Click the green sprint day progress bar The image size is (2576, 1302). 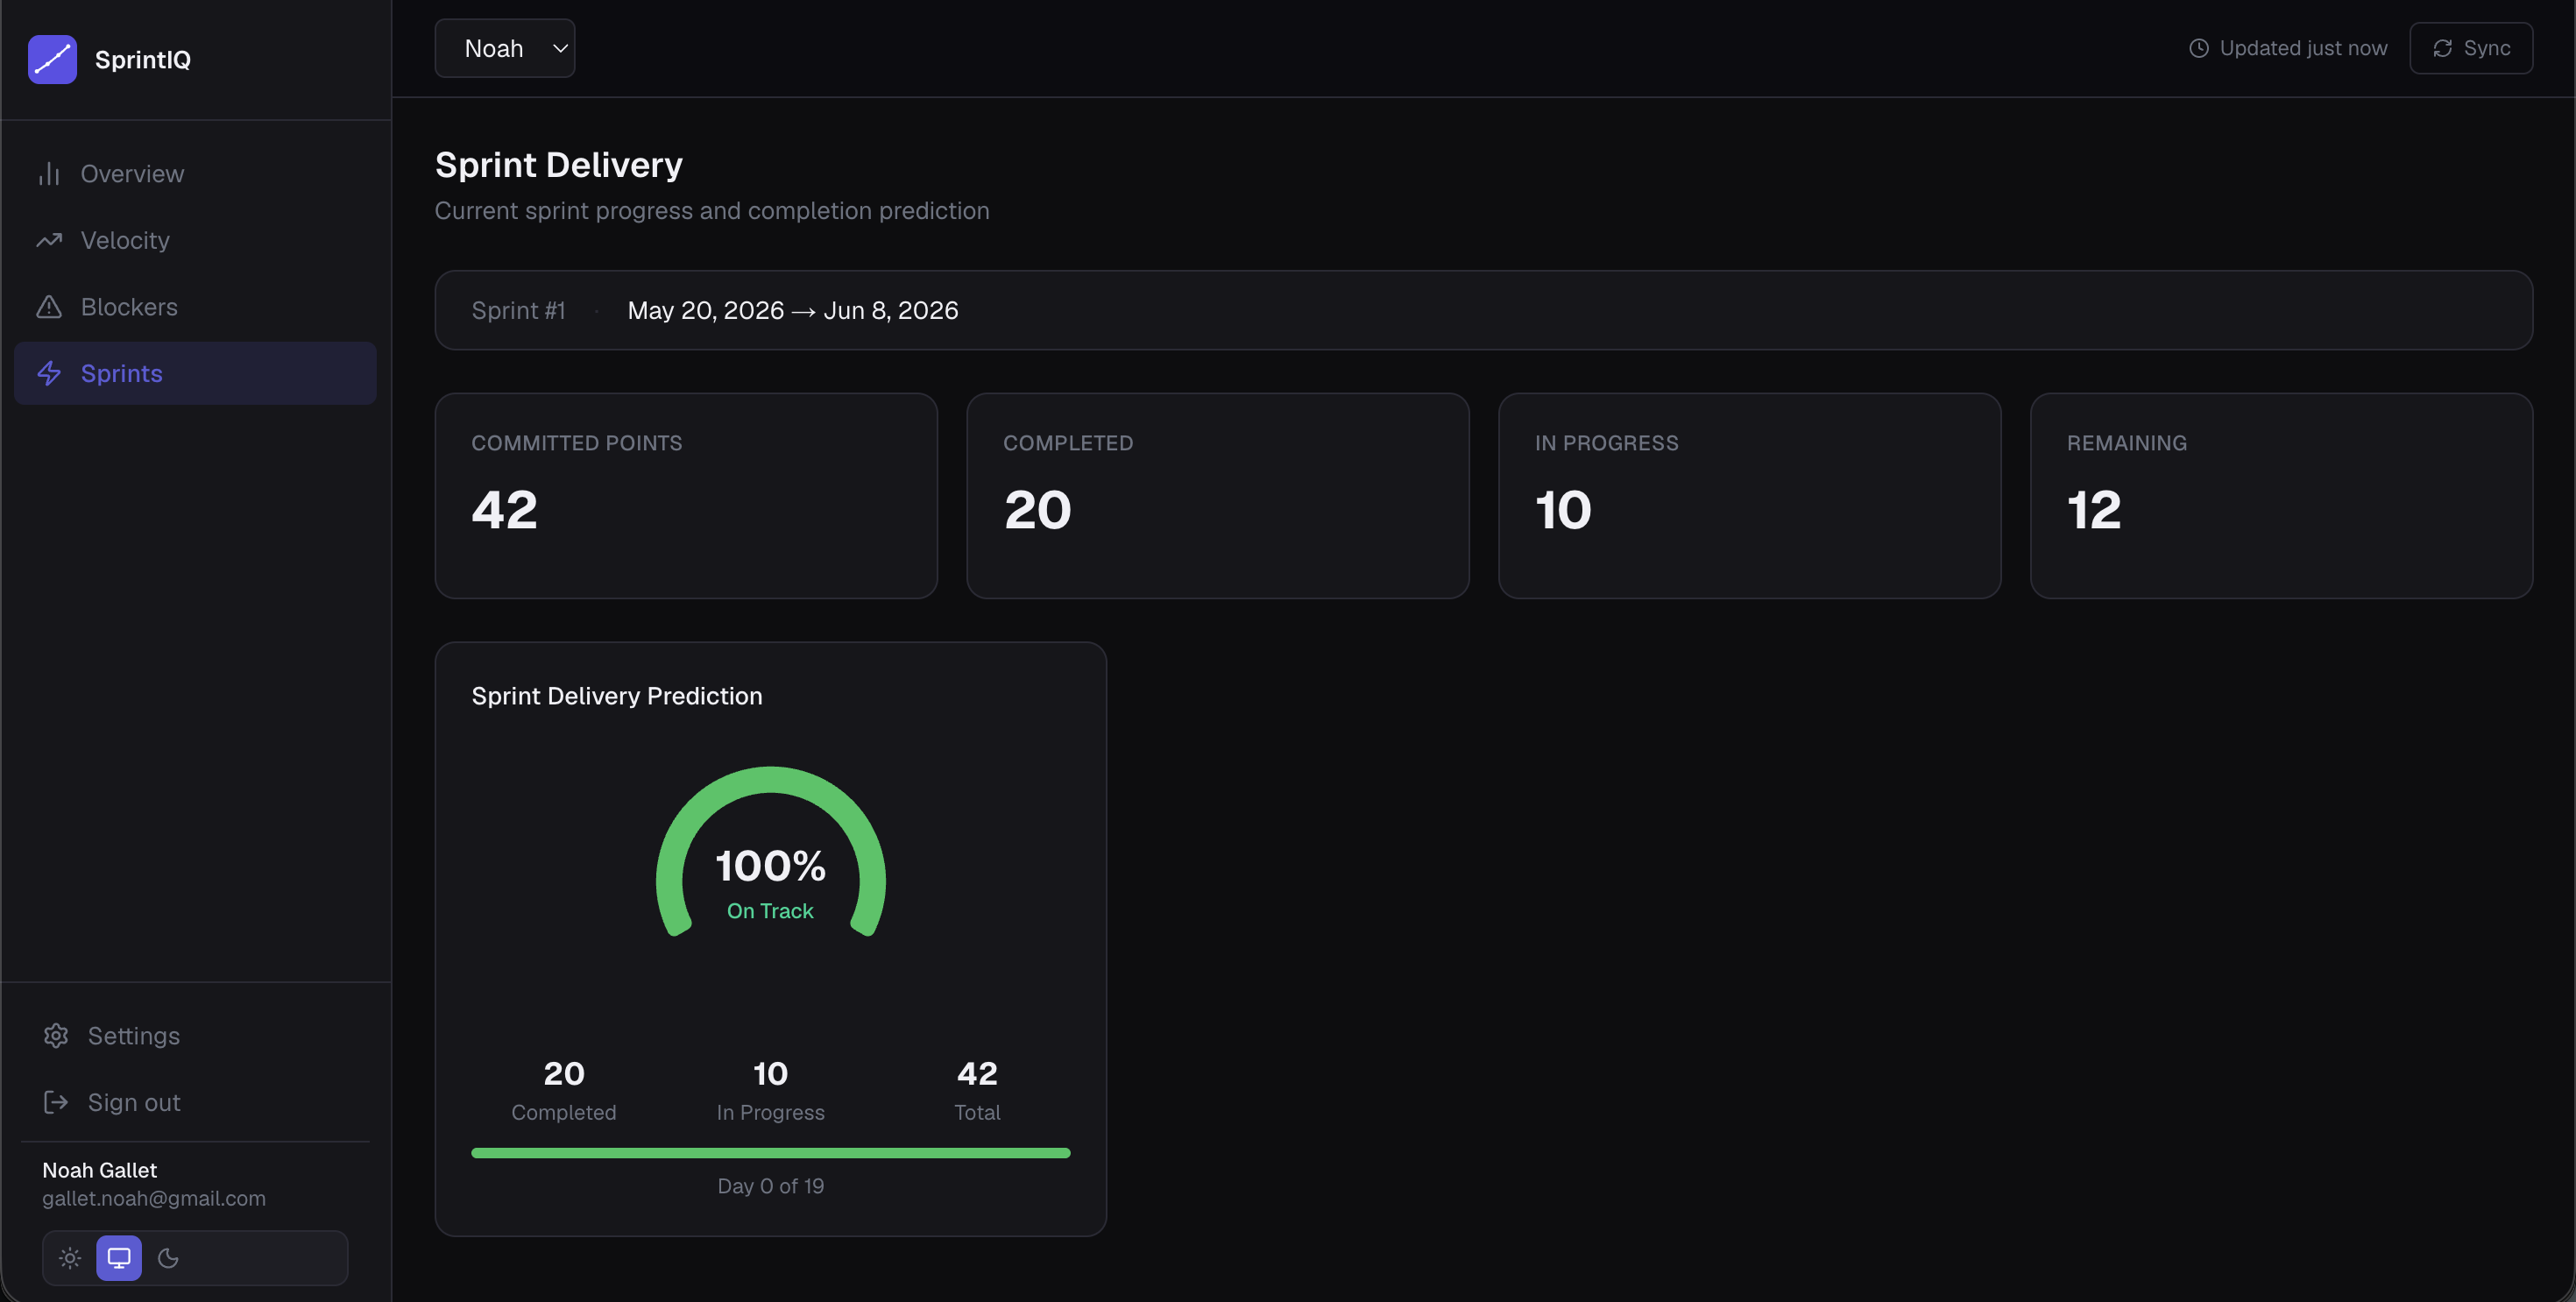(770, 1153)
